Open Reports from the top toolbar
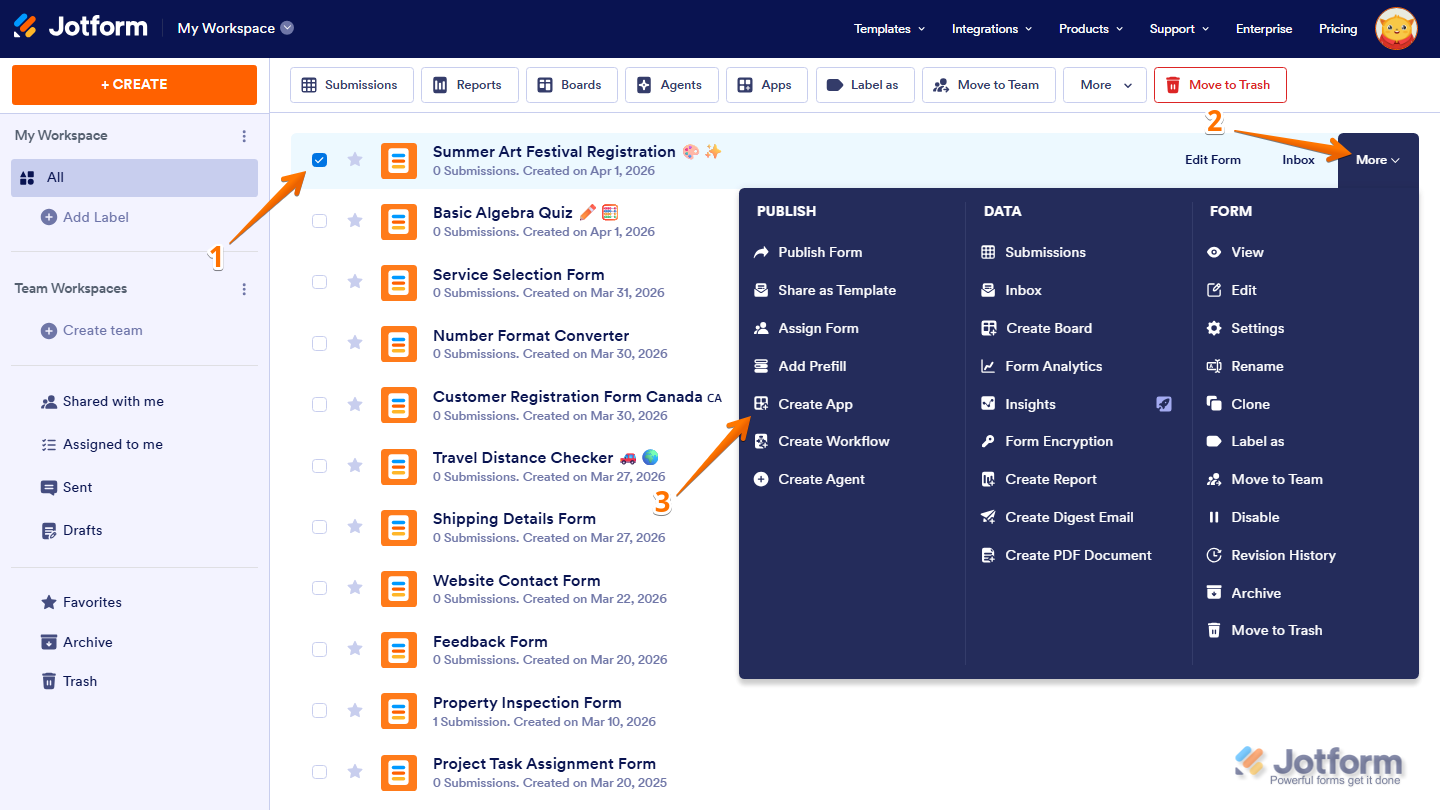 tap(469, 85)
